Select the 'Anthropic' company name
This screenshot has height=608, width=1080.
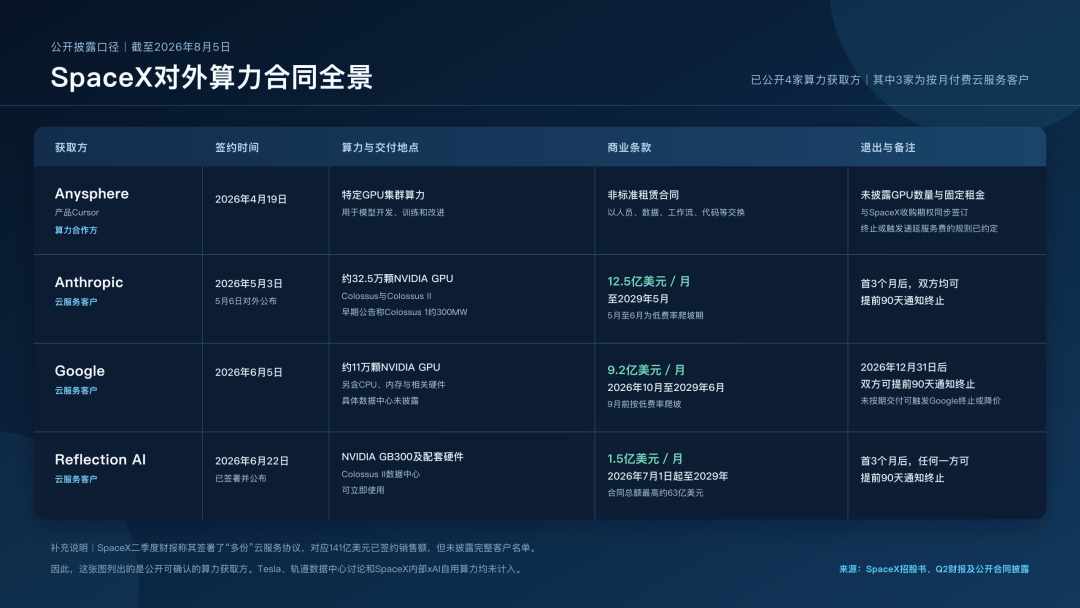pos(89,282)
